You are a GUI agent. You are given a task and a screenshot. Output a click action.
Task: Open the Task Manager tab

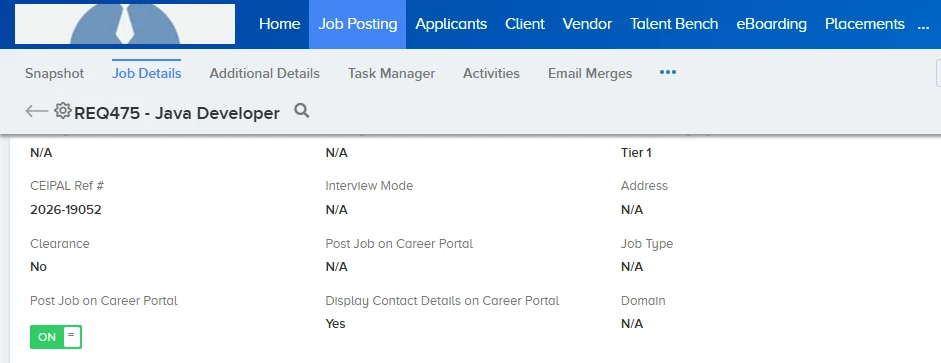click(391, 73)
